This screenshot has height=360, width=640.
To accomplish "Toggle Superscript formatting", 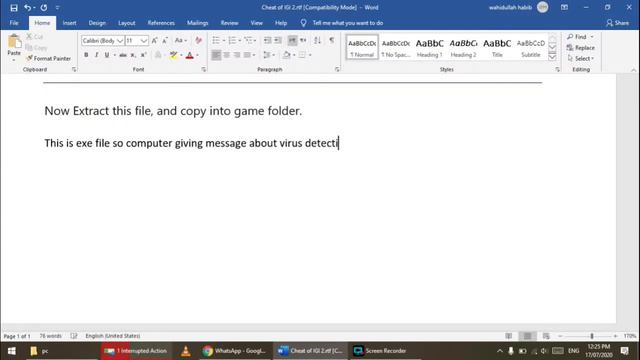I will coord(143,55).
